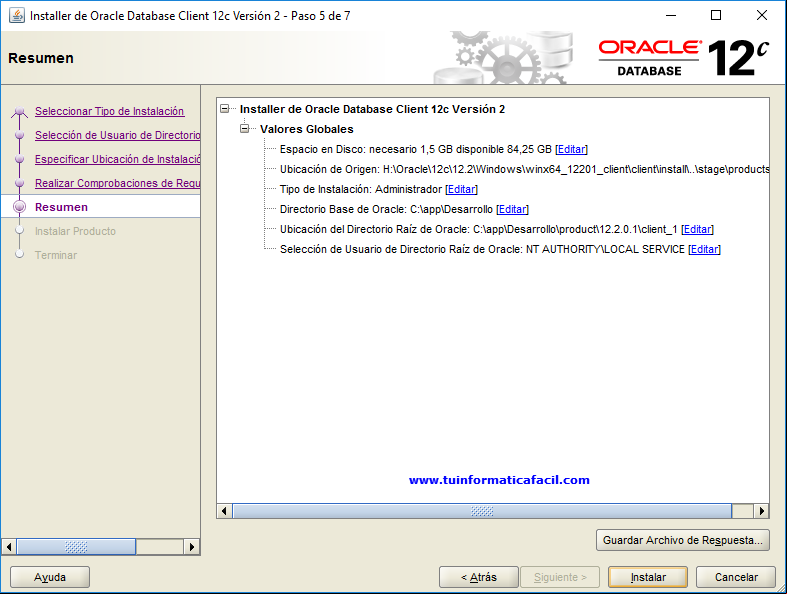This screenshot has height=594, width=787.
Task: Collapse the Valores Globales tree node
Action: click(x=244, y=129)
